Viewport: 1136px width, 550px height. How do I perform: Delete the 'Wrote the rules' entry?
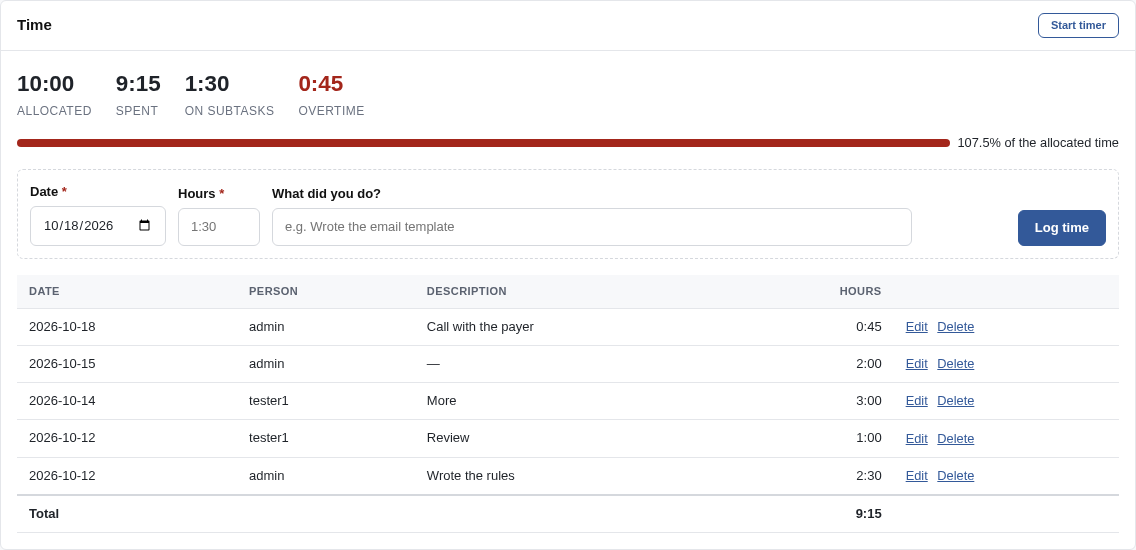tap(956, 475)
